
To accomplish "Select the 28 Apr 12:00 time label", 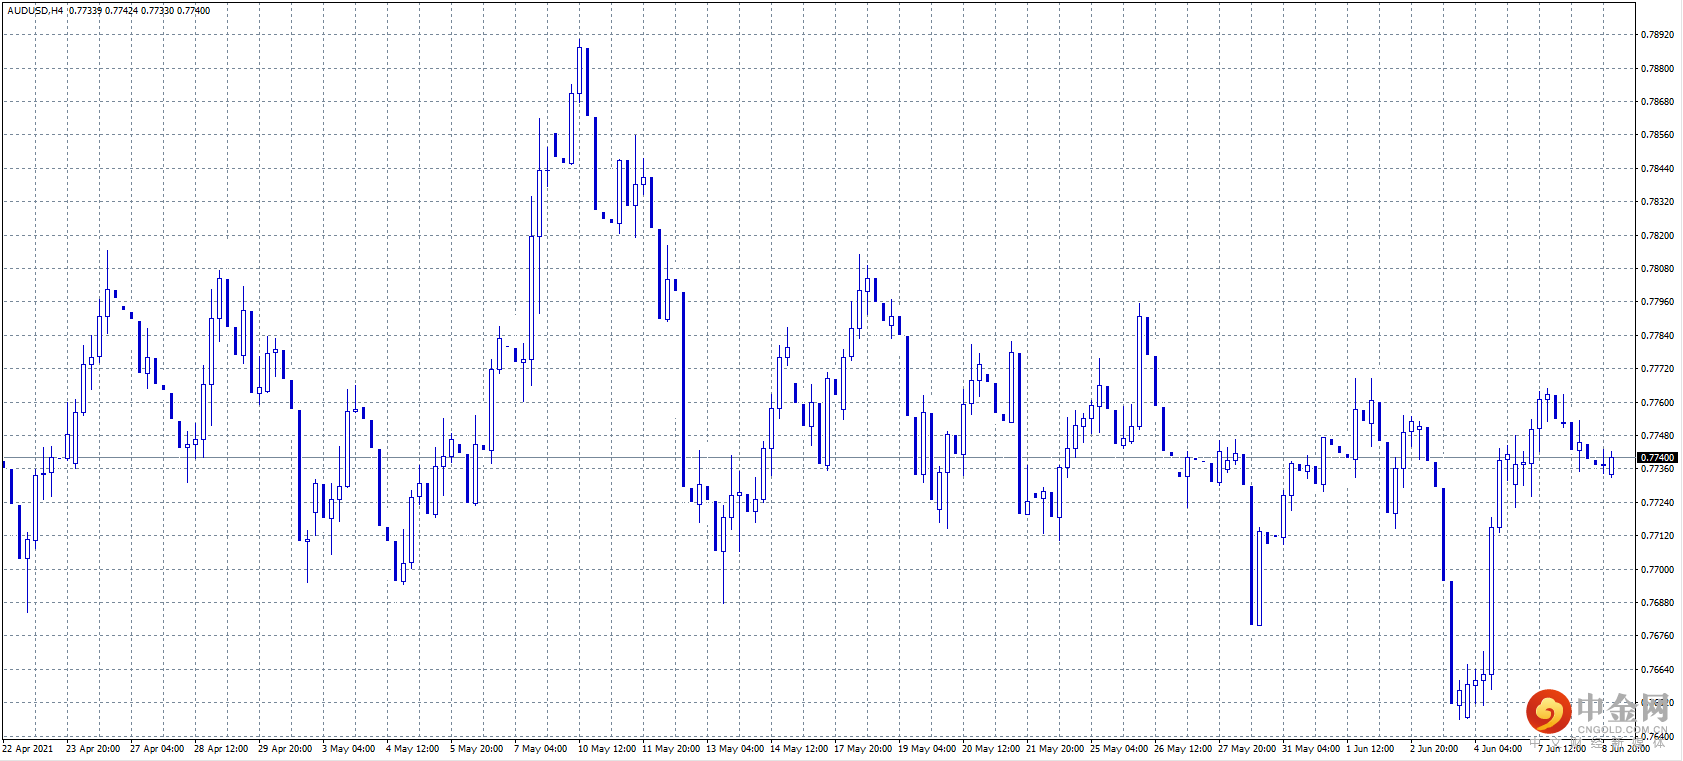I will click(x=221, y=749).
